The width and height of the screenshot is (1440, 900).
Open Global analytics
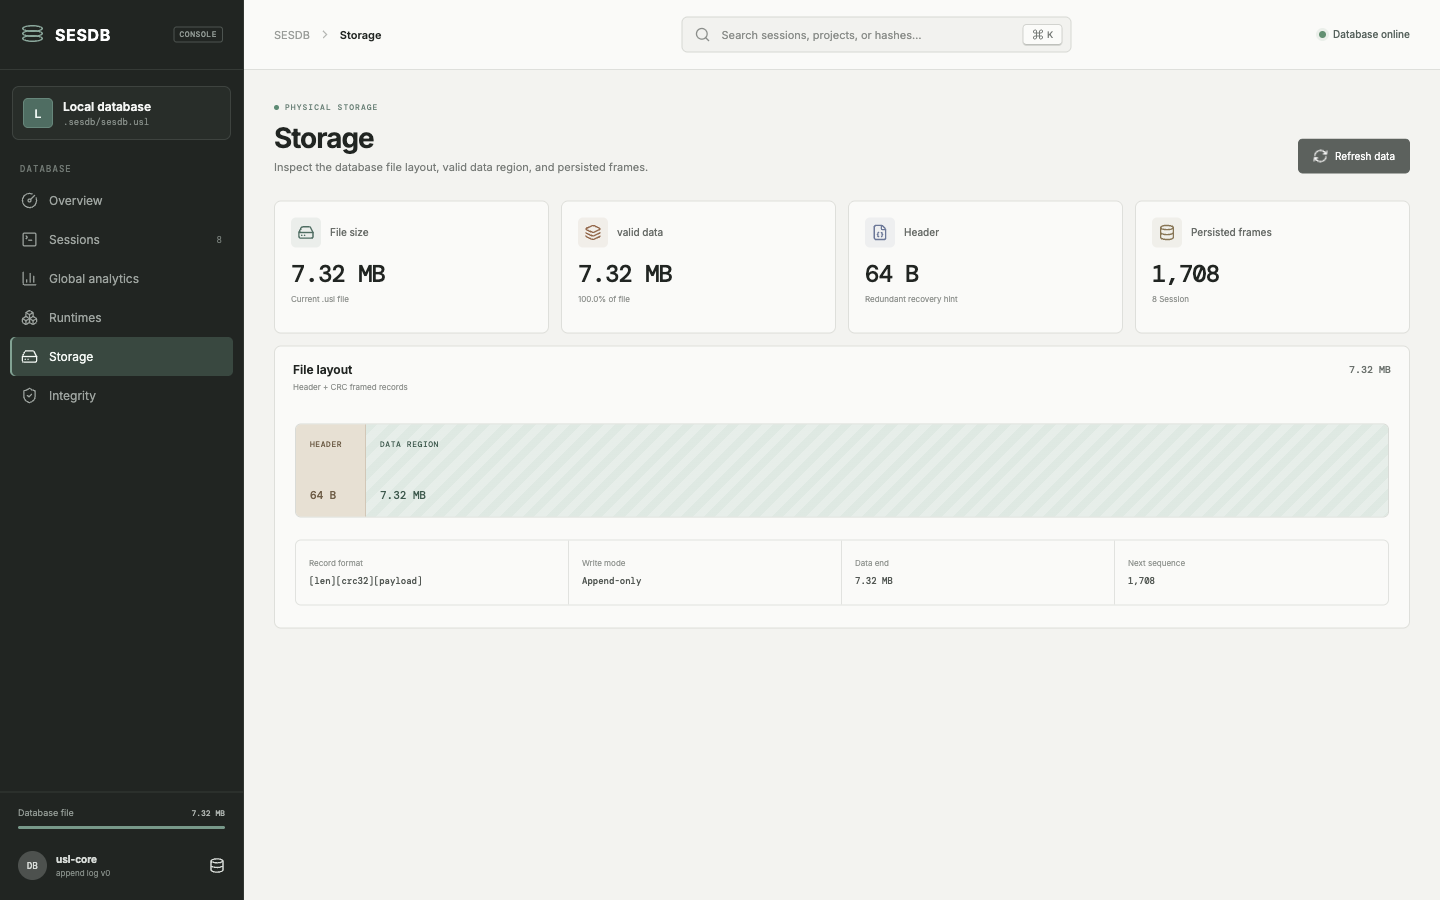coord(121,278)
